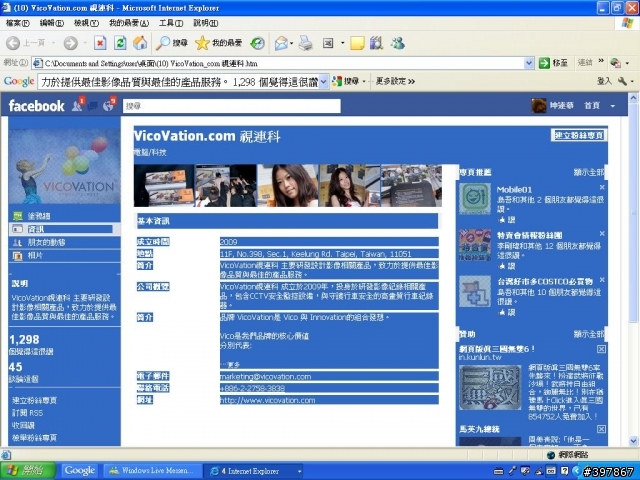The width and height of the screenshot is (640, 480).
Task: Click the 移至 Go button
Action: (553, 63)
